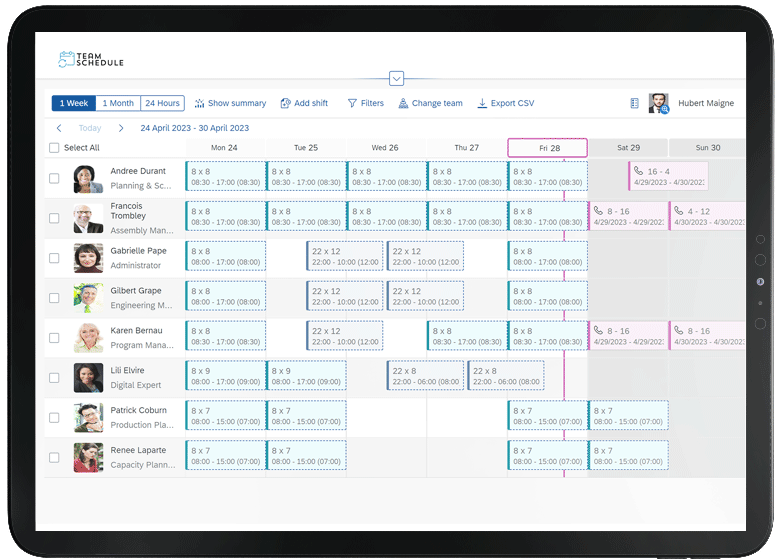
Task: Click the Export CSV download icon
Action: (x=482, y=103)
